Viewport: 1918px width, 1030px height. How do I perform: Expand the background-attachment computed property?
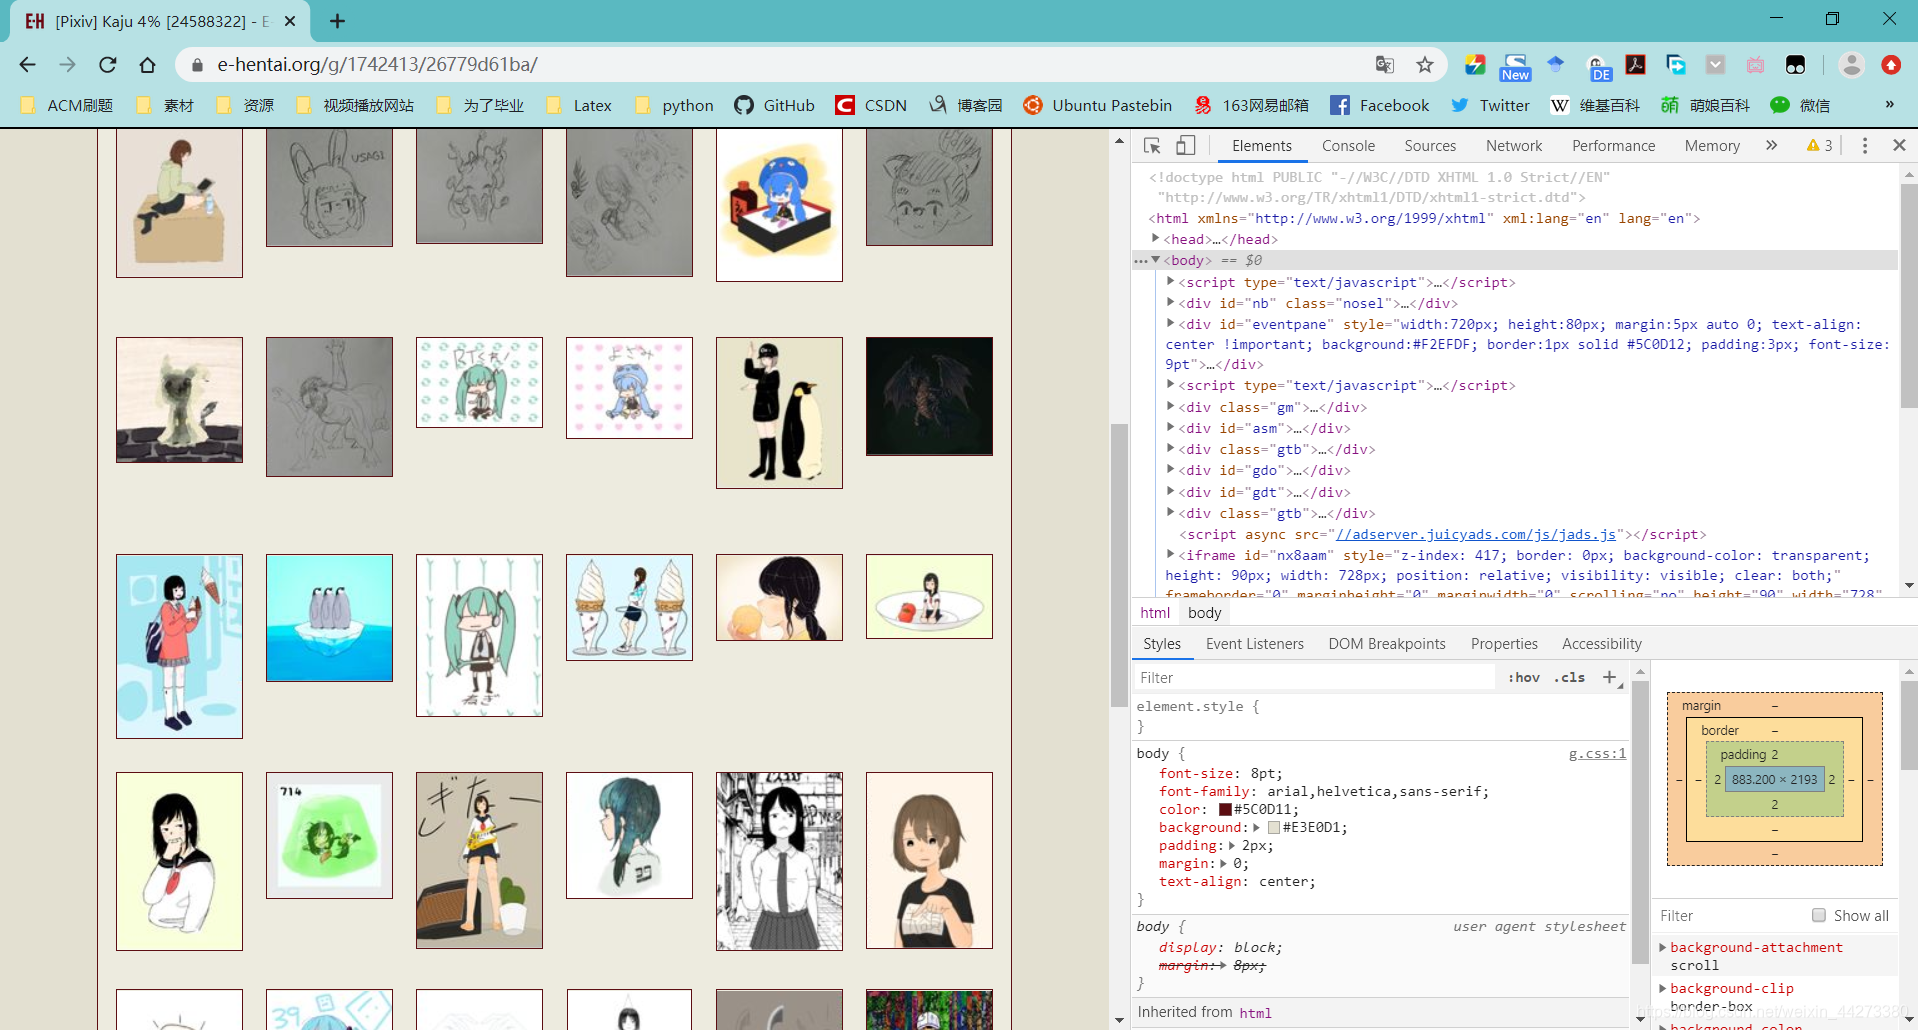click(1663, 947)
